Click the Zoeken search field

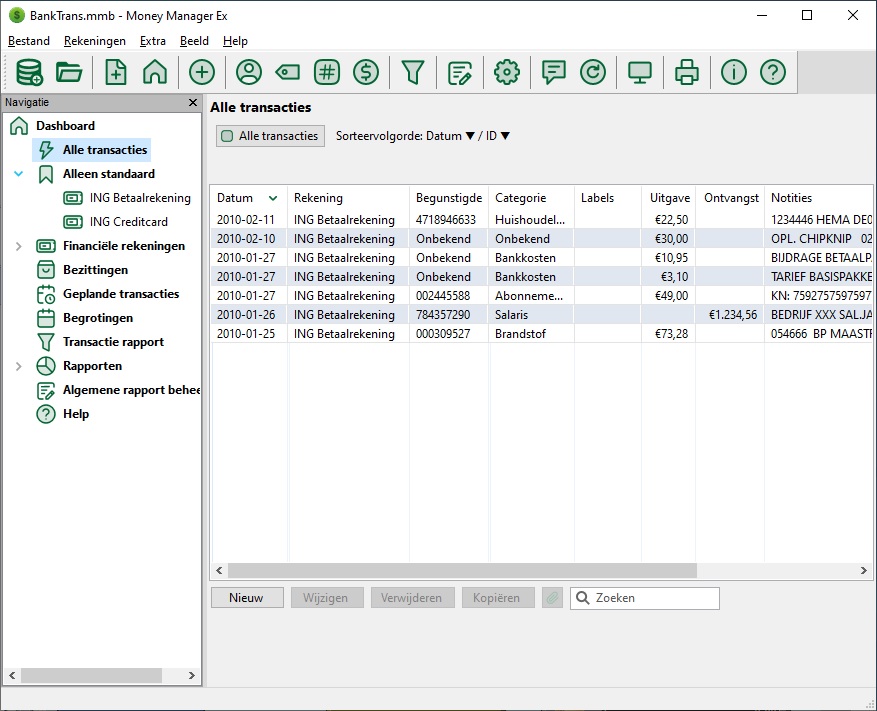654,598
